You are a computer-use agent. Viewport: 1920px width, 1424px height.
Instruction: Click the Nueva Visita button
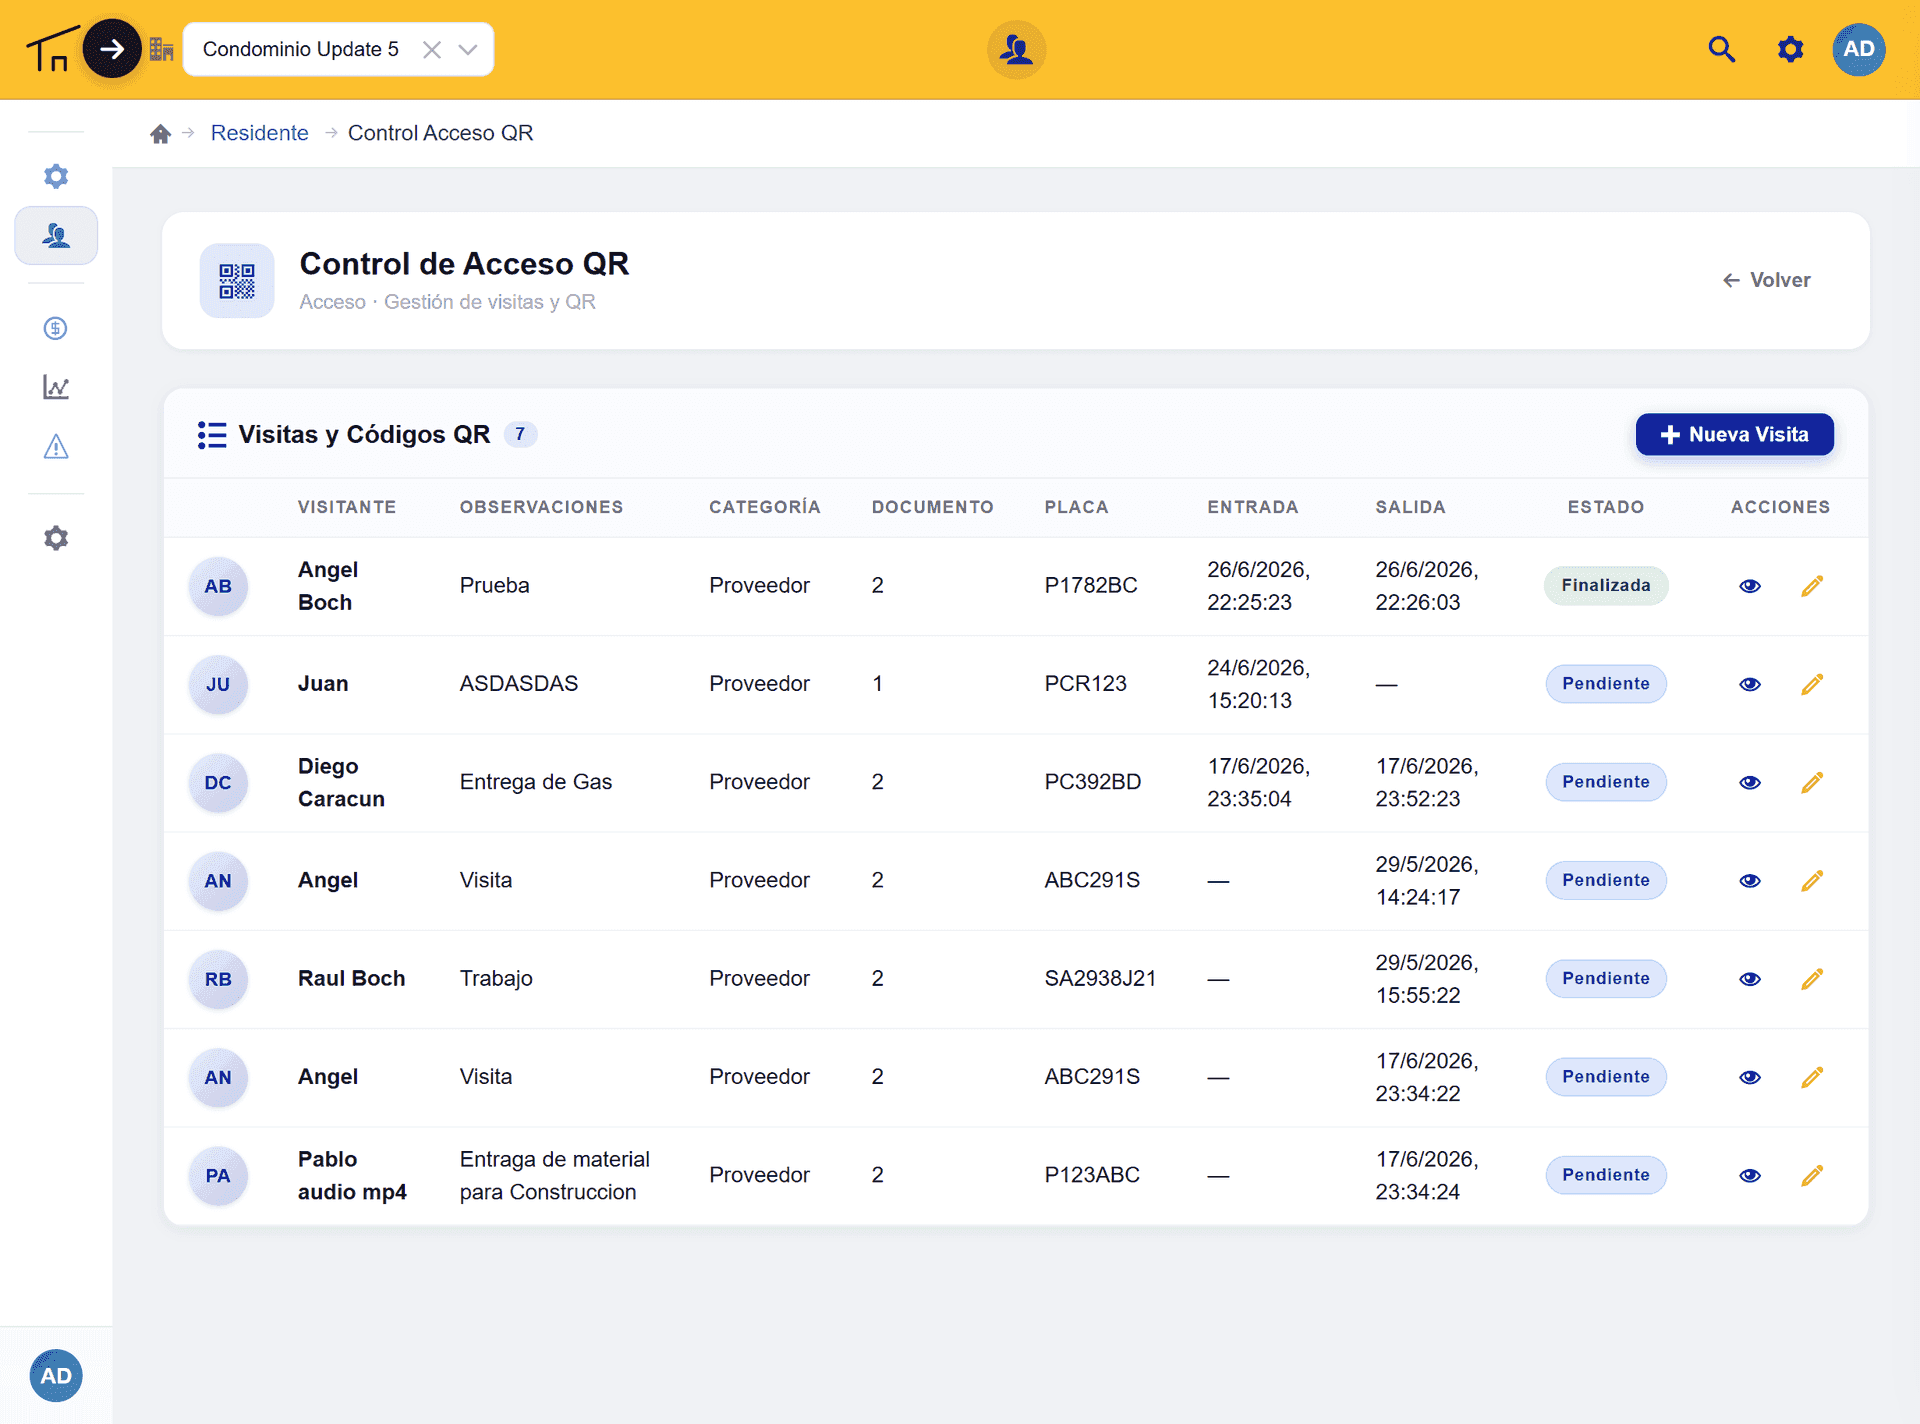(1735, 434)
